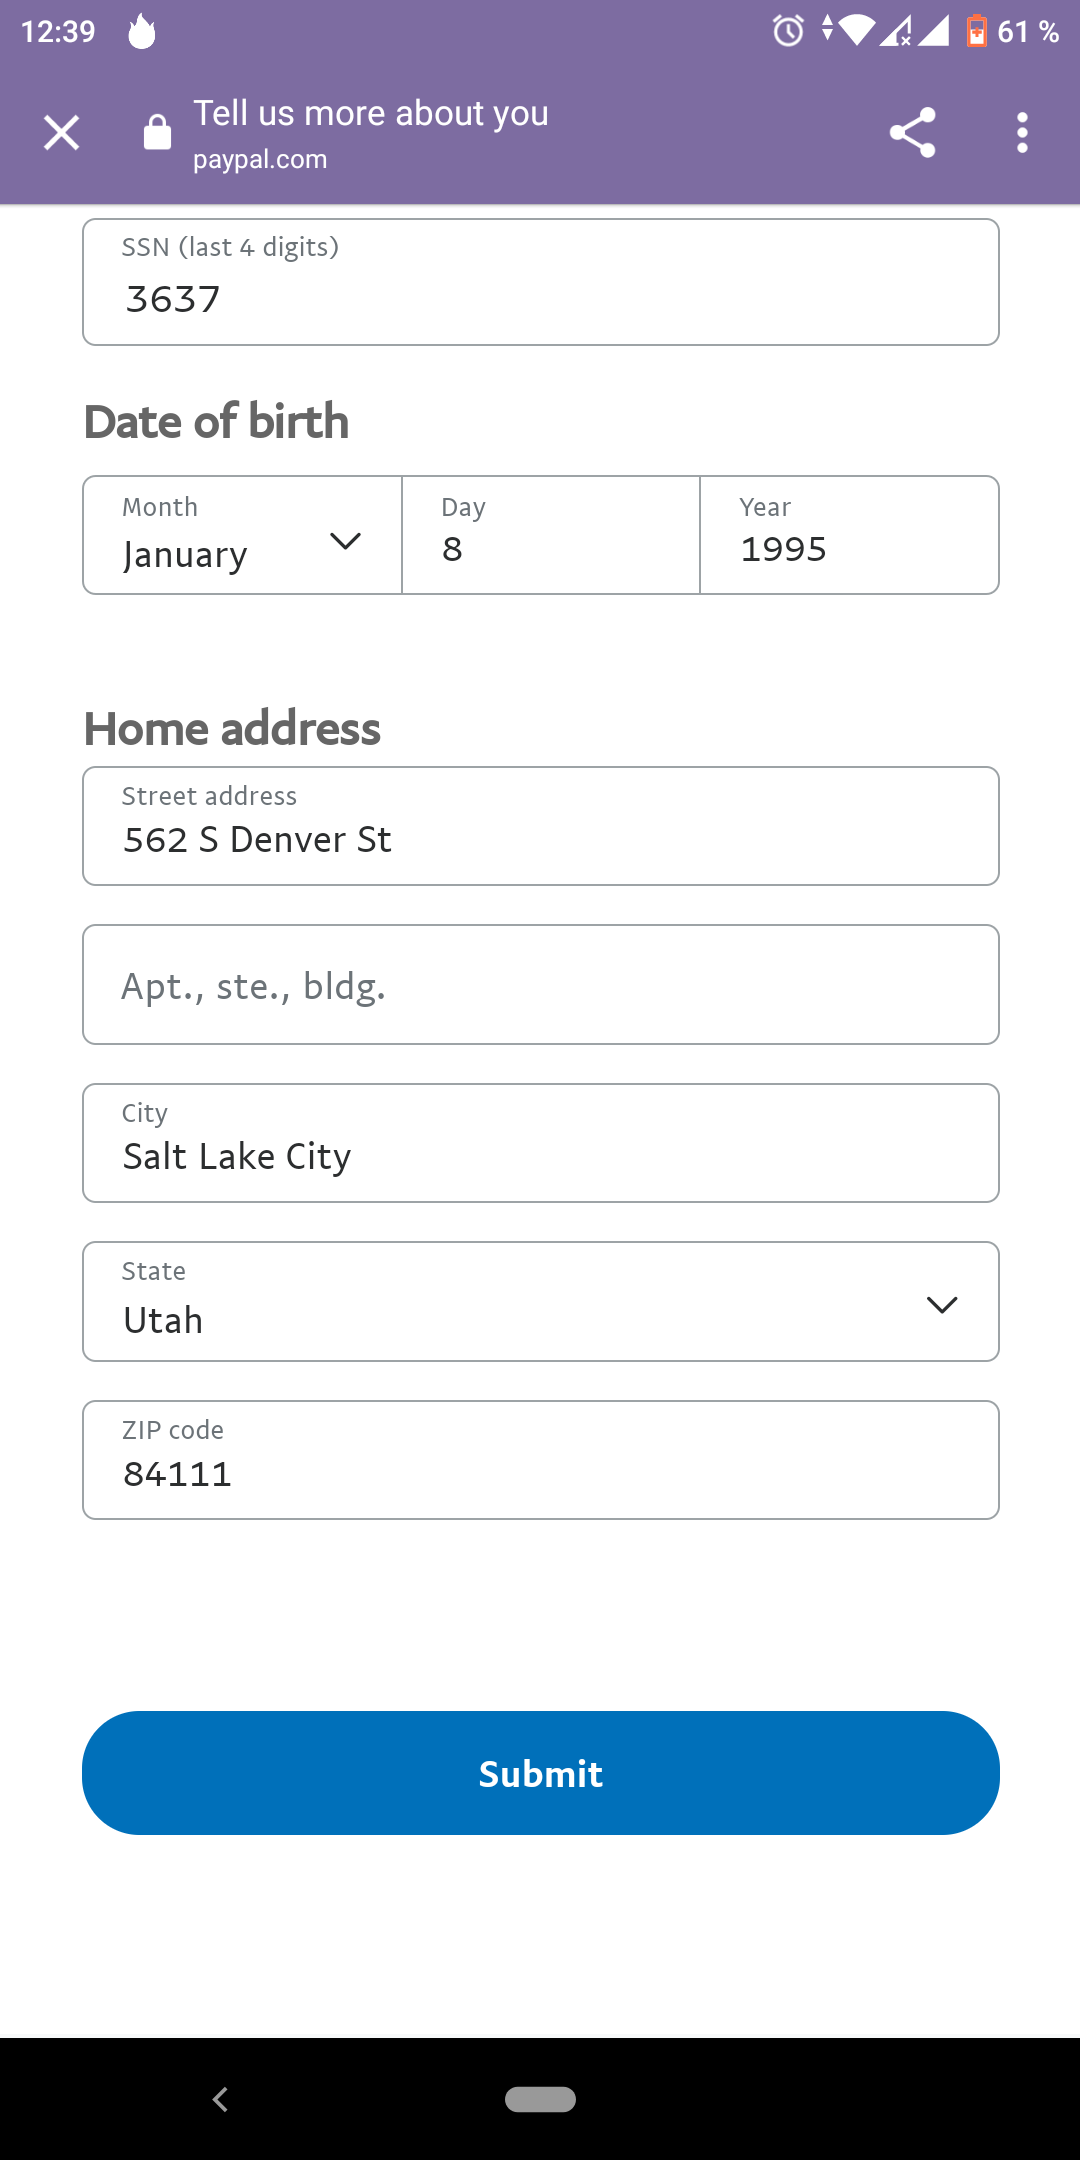The image size is (1080, 2160).
Task: Tap the flame notification icon
Action: tap(142, 31)
